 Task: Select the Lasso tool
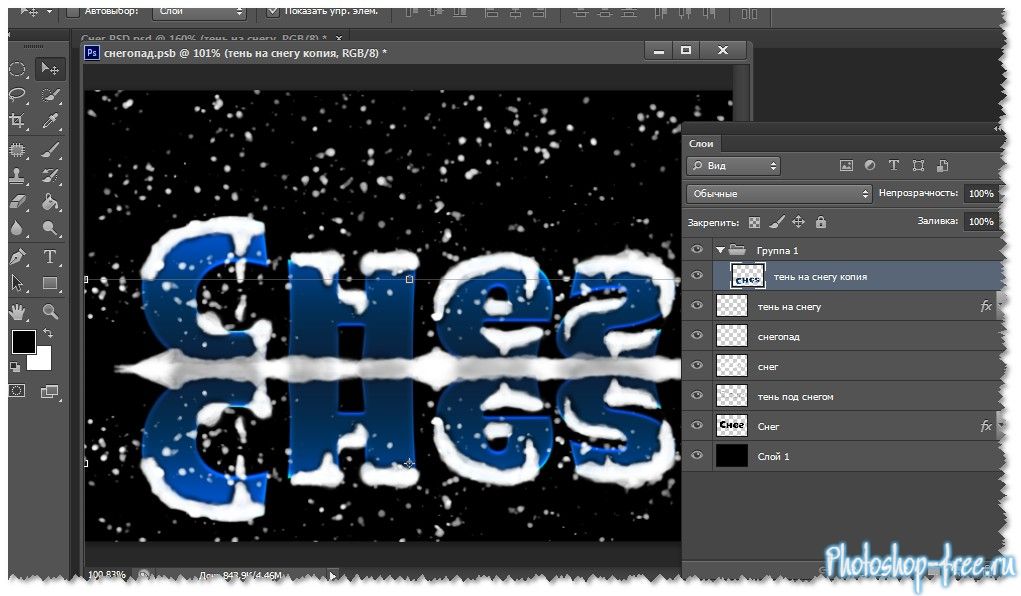[x=18, y=95]
